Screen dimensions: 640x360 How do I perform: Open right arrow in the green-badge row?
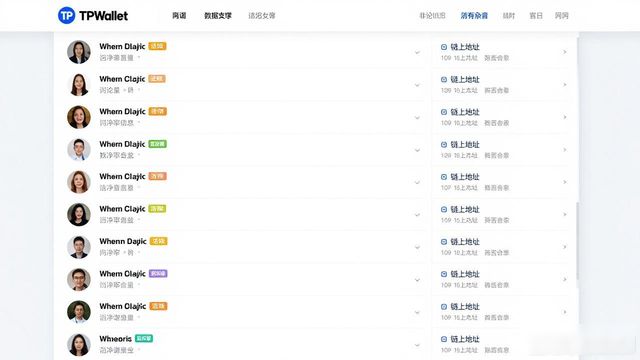[x=565, y=150]
